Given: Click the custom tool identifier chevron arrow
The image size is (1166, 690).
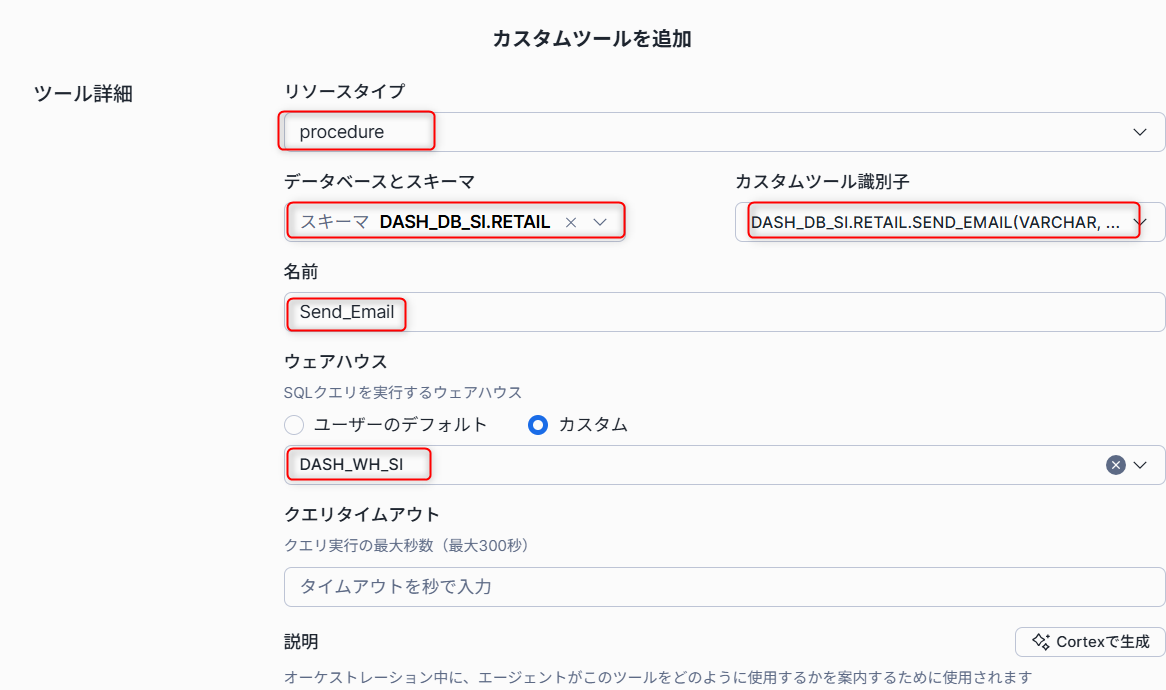Looking at the screenshot, I should (1139, 222).
